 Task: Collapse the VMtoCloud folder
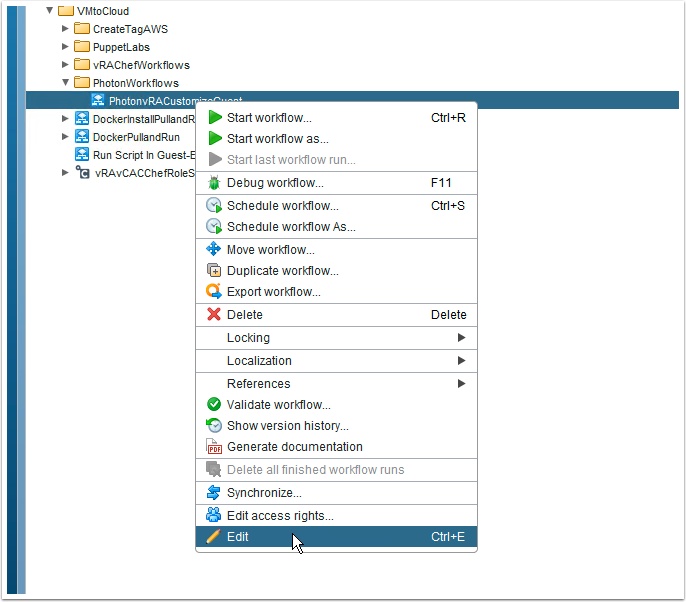coord(49,11)
